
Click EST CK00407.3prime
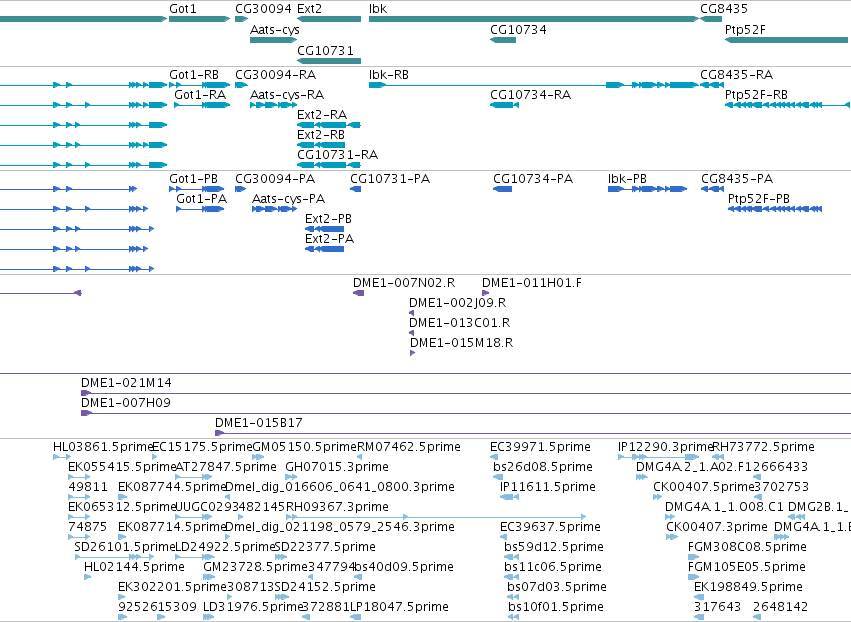click(716, 528)
